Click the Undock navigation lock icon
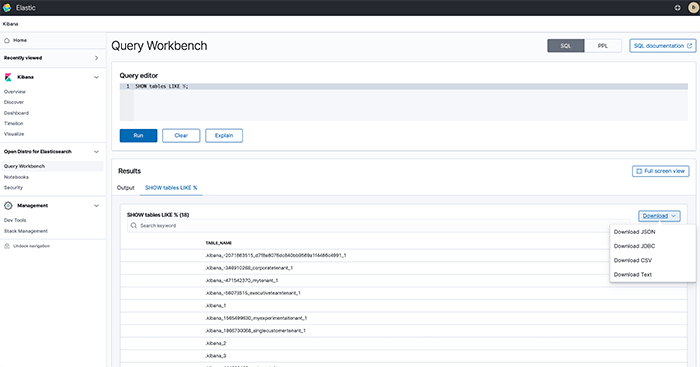 [x=7, y=246]
